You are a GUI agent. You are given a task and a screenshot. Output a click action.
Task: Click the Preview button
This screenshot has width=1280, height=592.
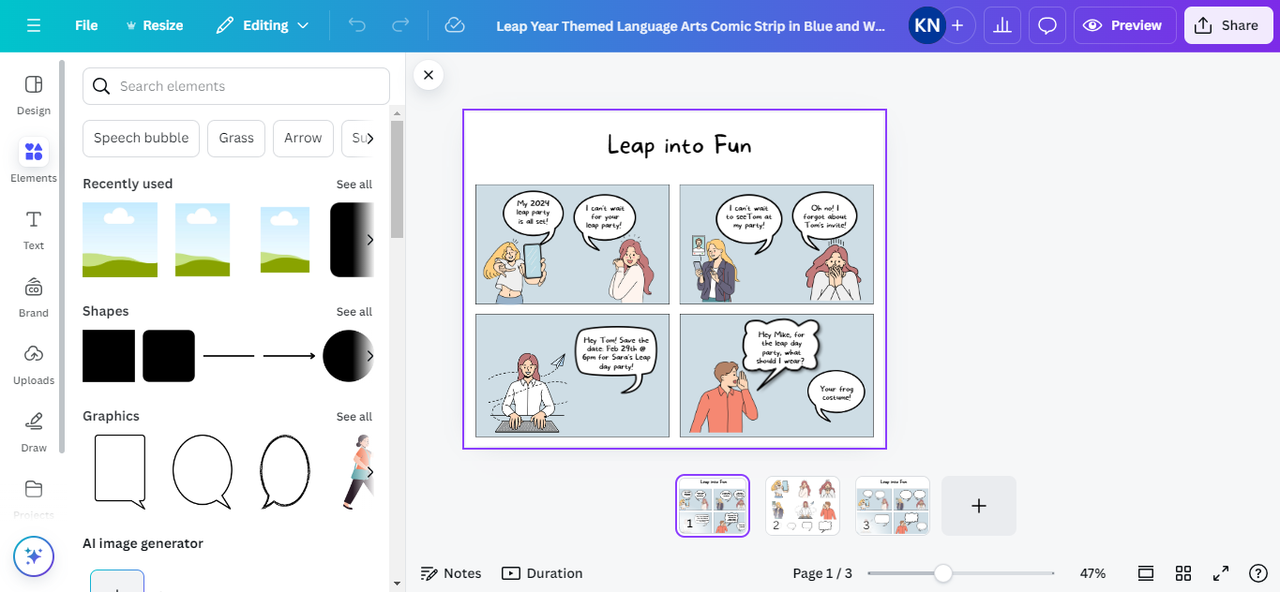pos(1125,25)
